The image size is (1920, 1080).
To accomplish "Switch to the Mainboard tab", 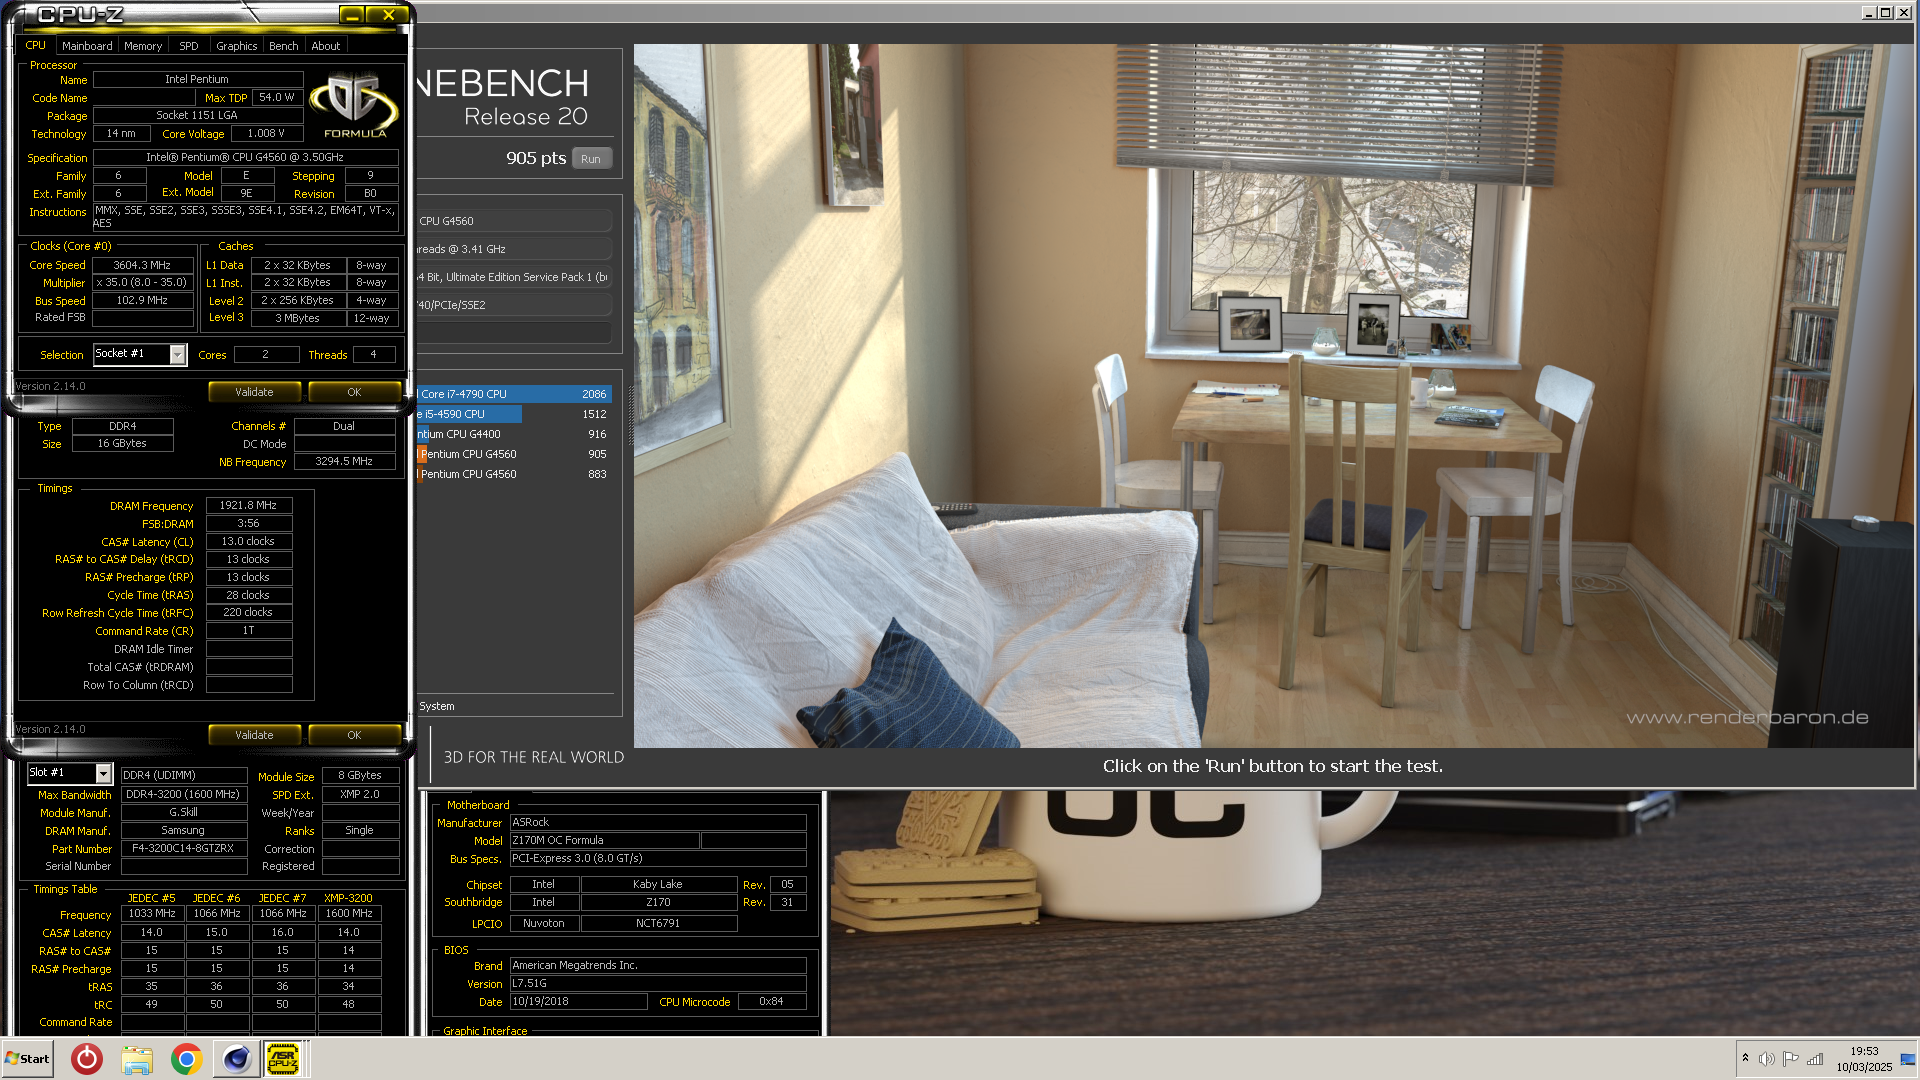I will point(87,46).
